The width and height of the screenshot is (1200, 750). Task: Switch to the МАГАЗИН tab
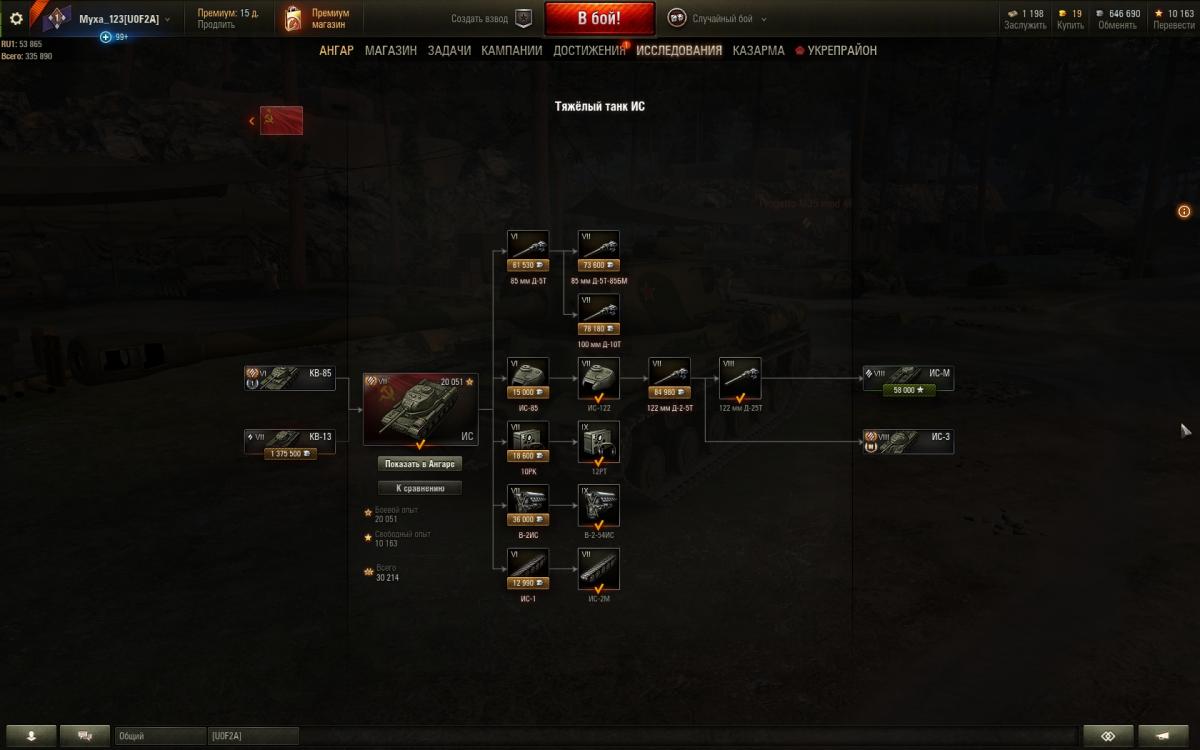click(x=391, y=50)
